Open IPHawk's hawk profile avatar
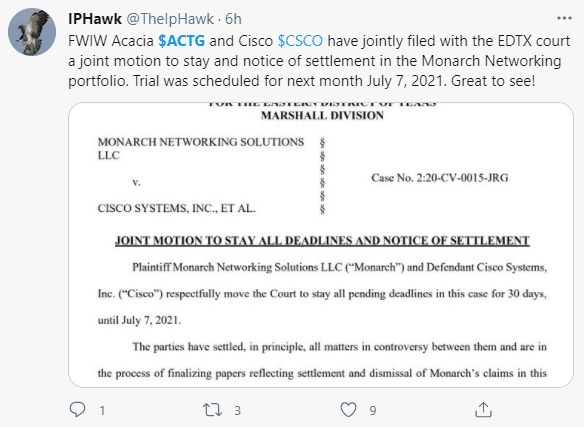Screen dimensions: 584x427 click(x=32, y=32)
